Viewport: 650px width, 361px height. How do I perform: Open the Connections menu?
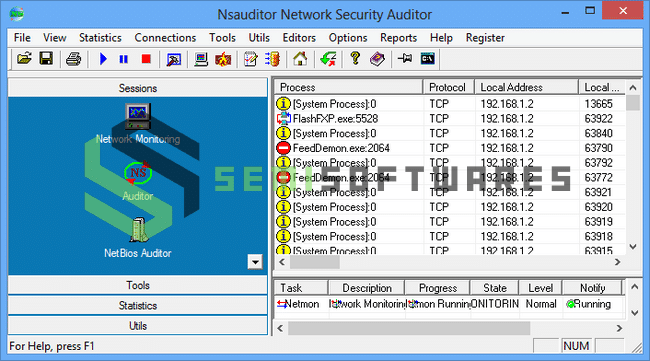click(x=165, y=38)
